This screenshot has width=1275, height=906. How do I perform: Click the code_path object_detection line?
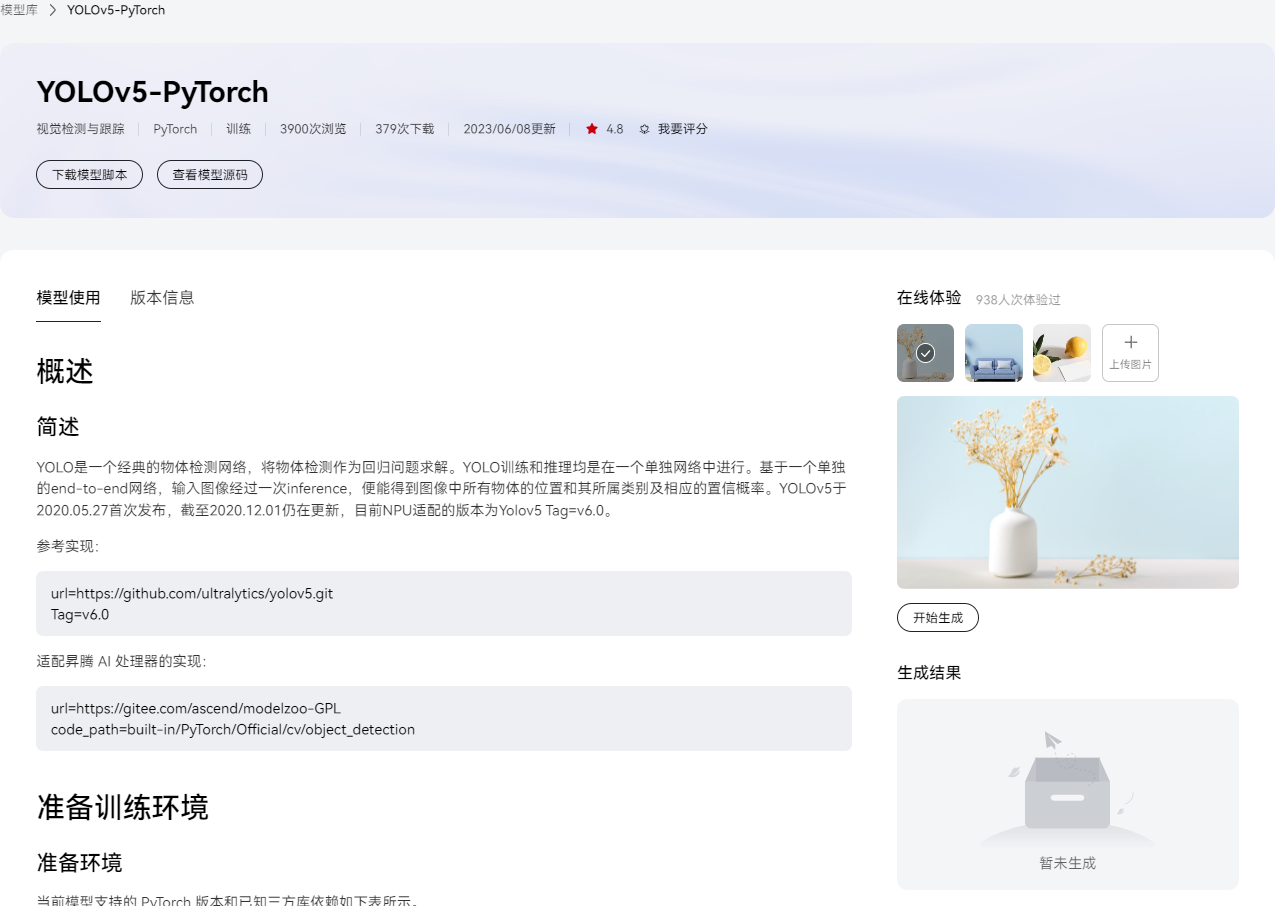[233, 730]
